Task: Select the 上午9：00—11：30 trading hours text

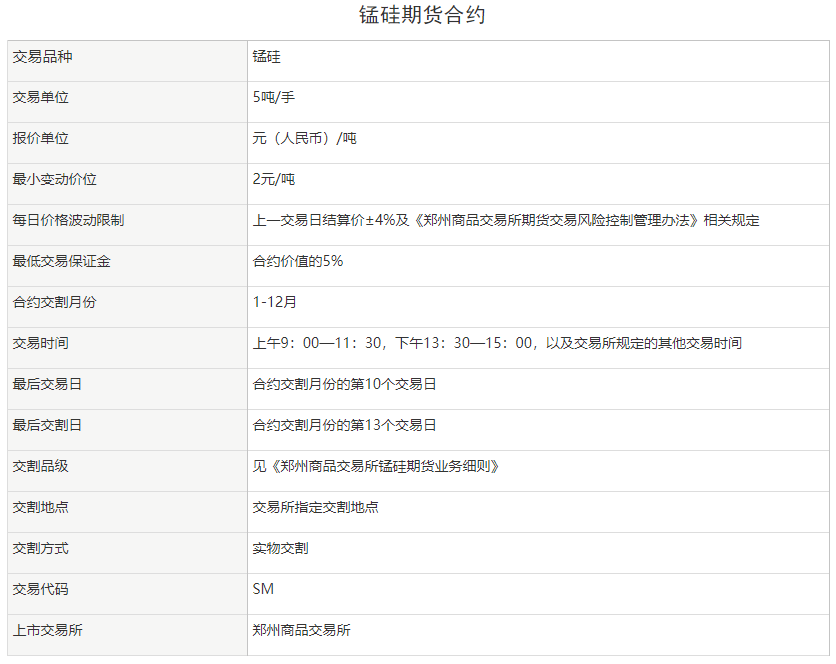Action: click(319, 344)
